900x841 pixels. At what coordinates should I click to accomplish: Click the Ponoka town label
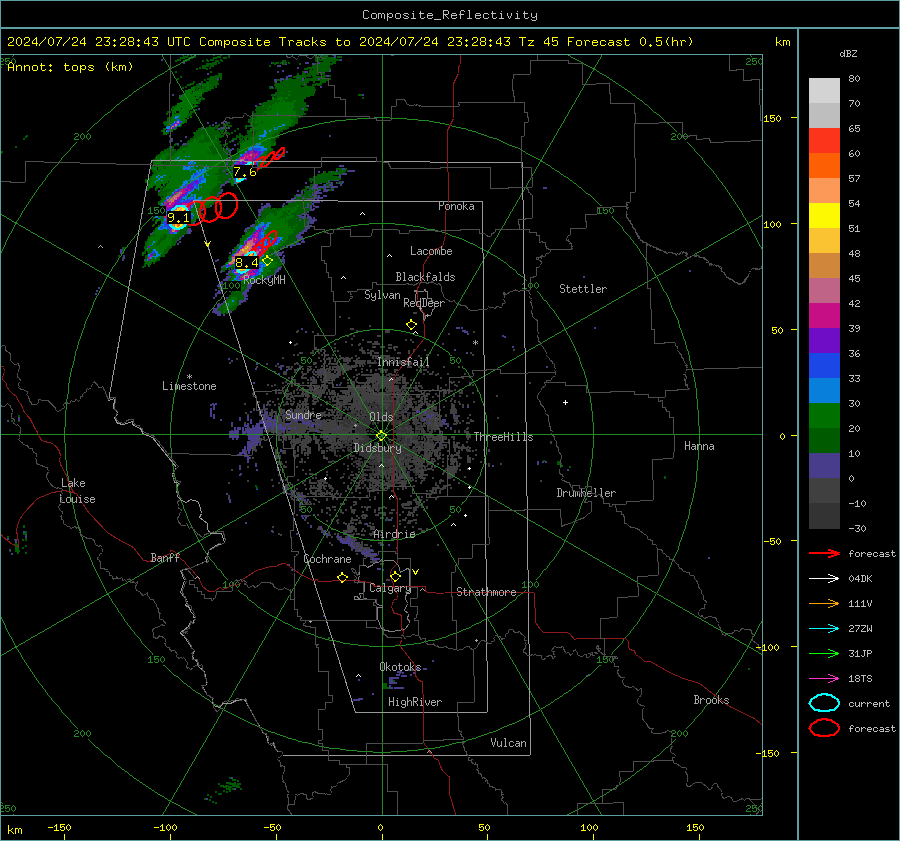click(x=456, y=206)
